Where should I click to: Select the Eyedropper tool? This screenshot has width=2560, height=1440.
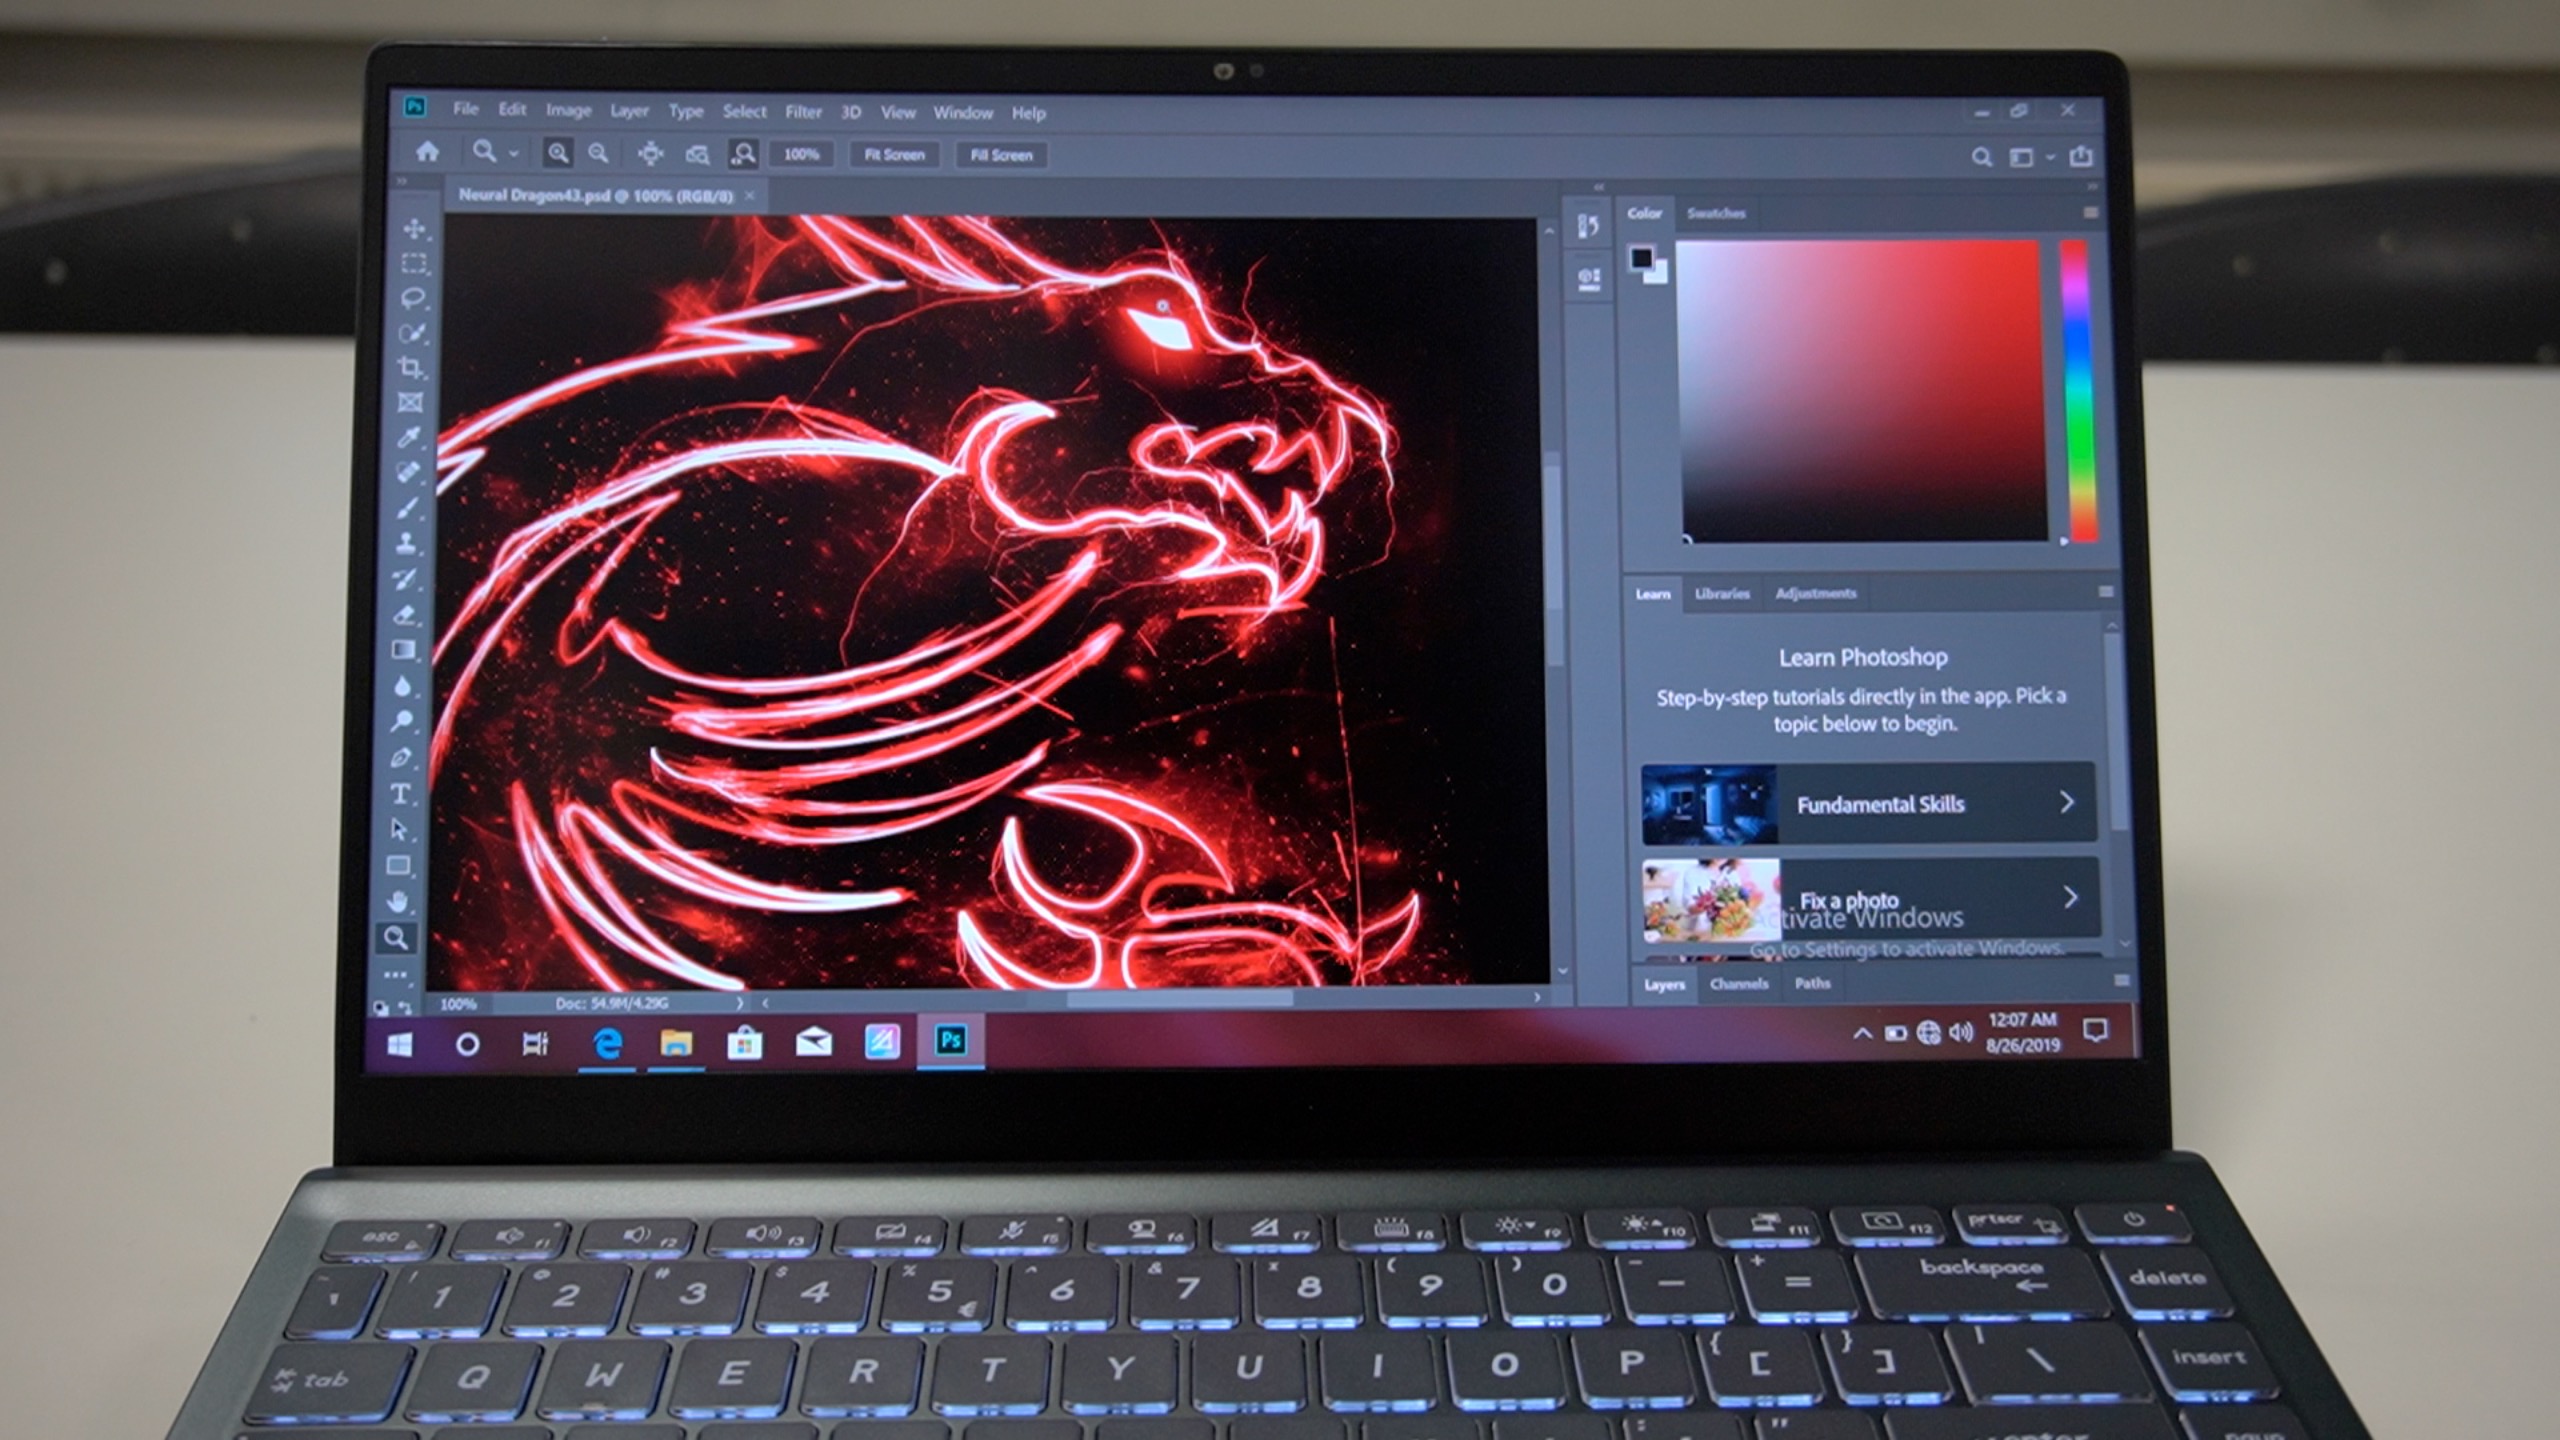pyautogui.click(x=409, y=437)
